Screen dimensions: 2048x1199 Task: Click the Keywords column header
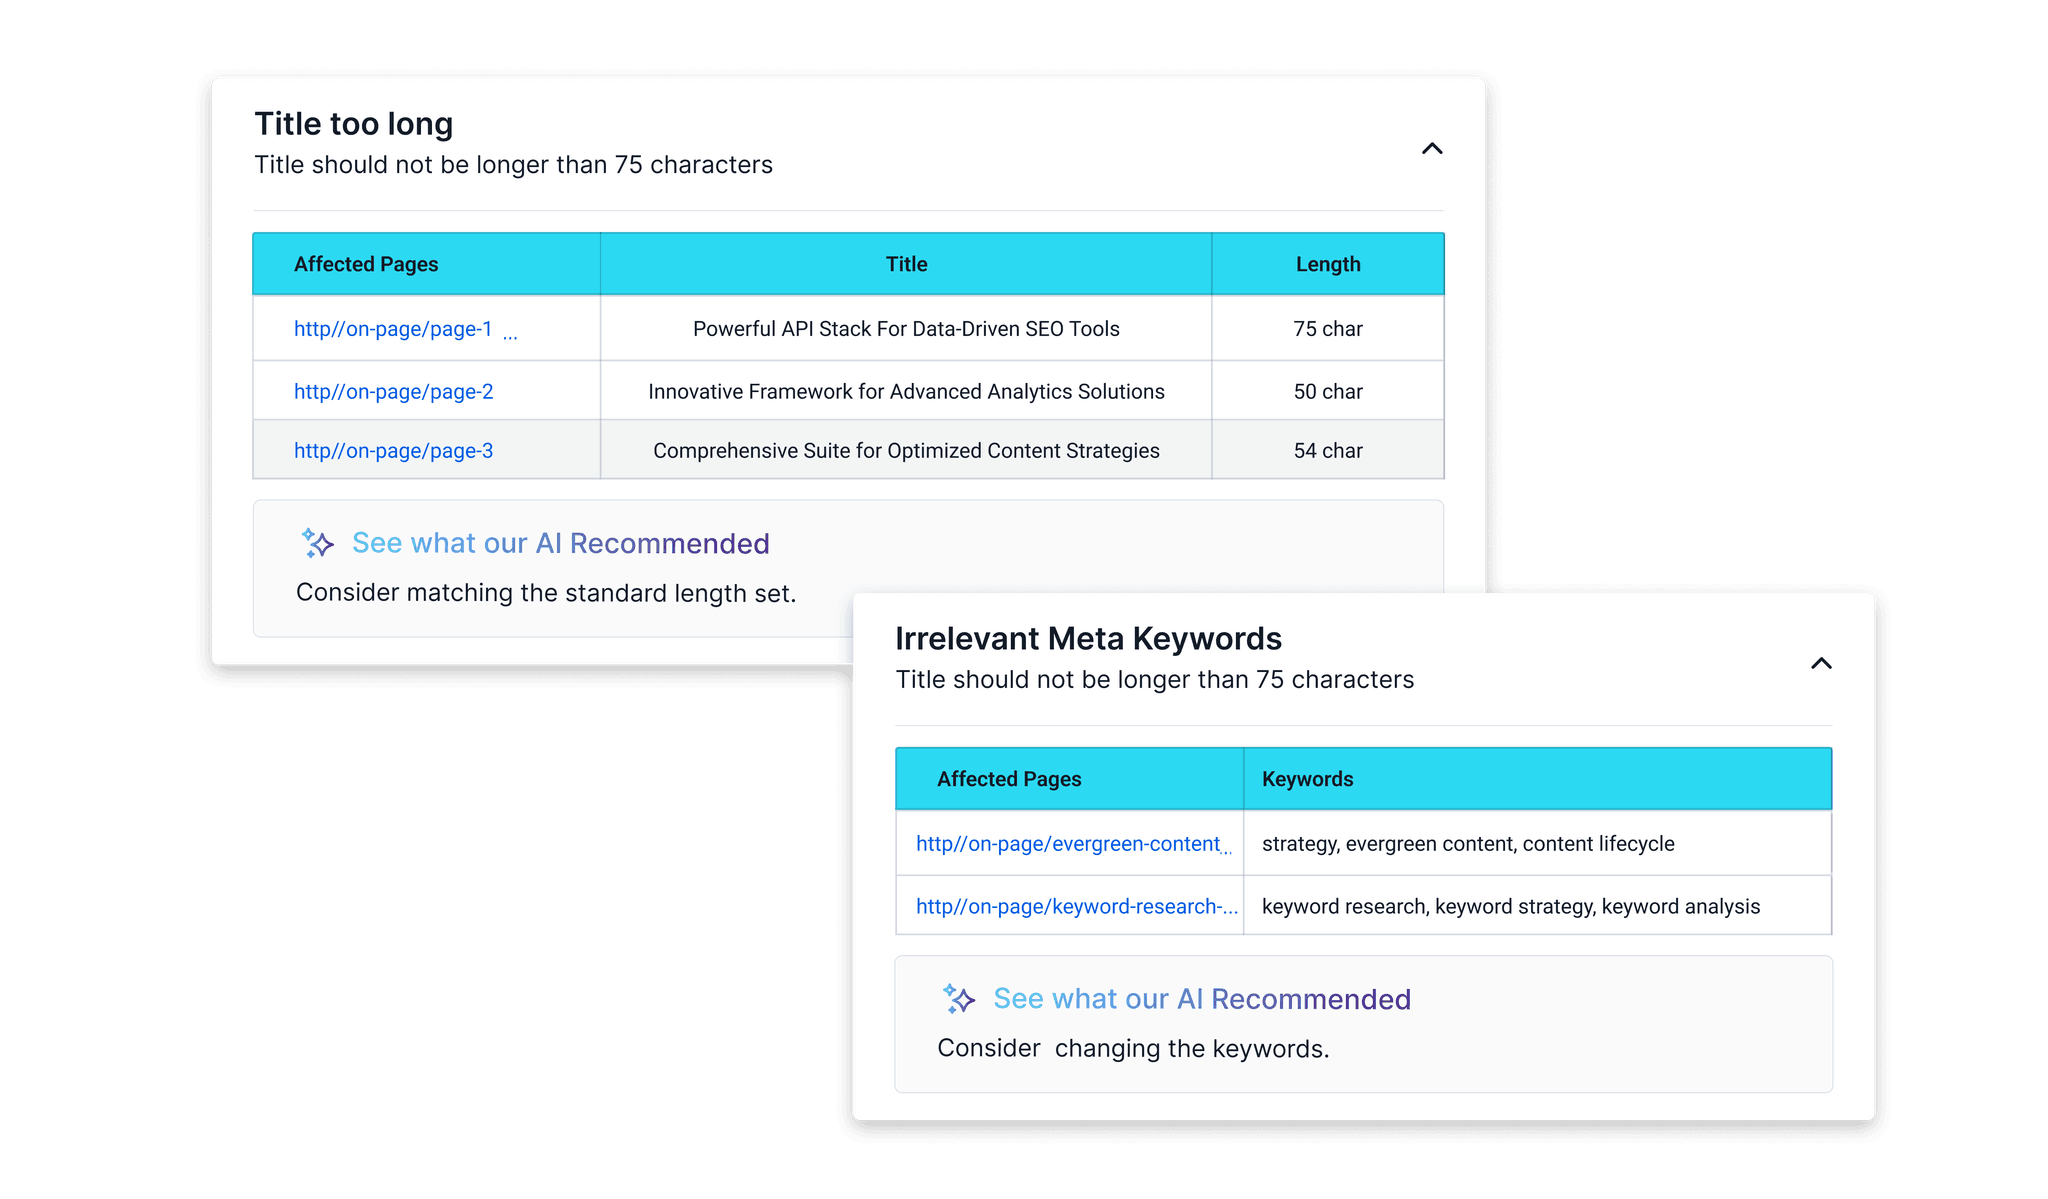[x=1307, y=779]
